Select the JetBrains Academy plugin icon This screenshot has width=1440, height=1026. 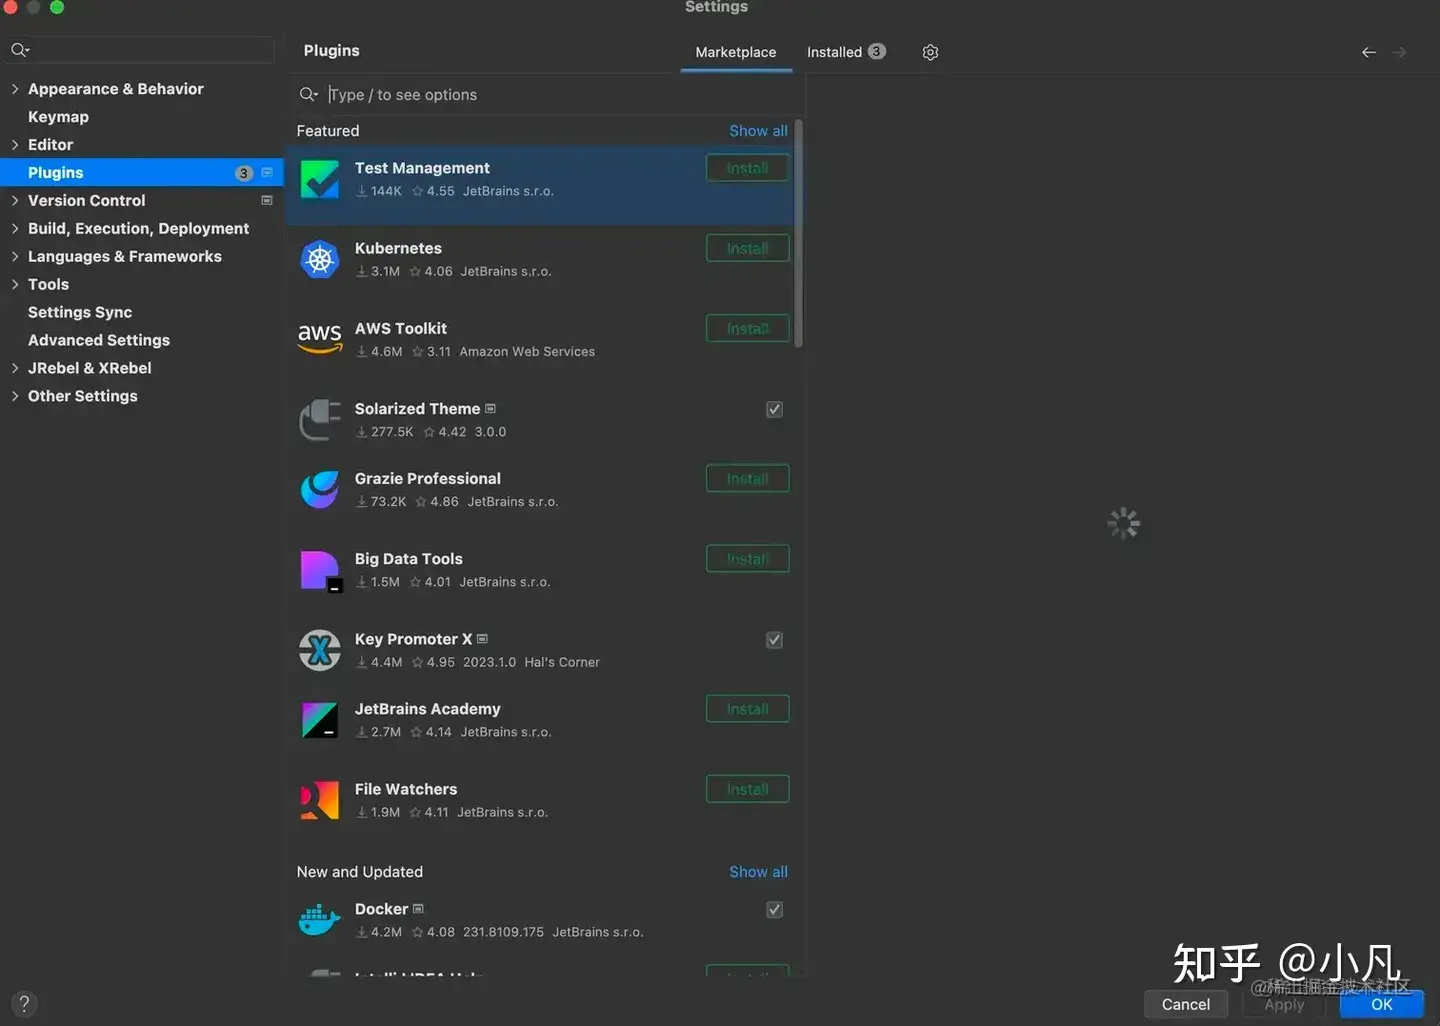click(320, 720)
